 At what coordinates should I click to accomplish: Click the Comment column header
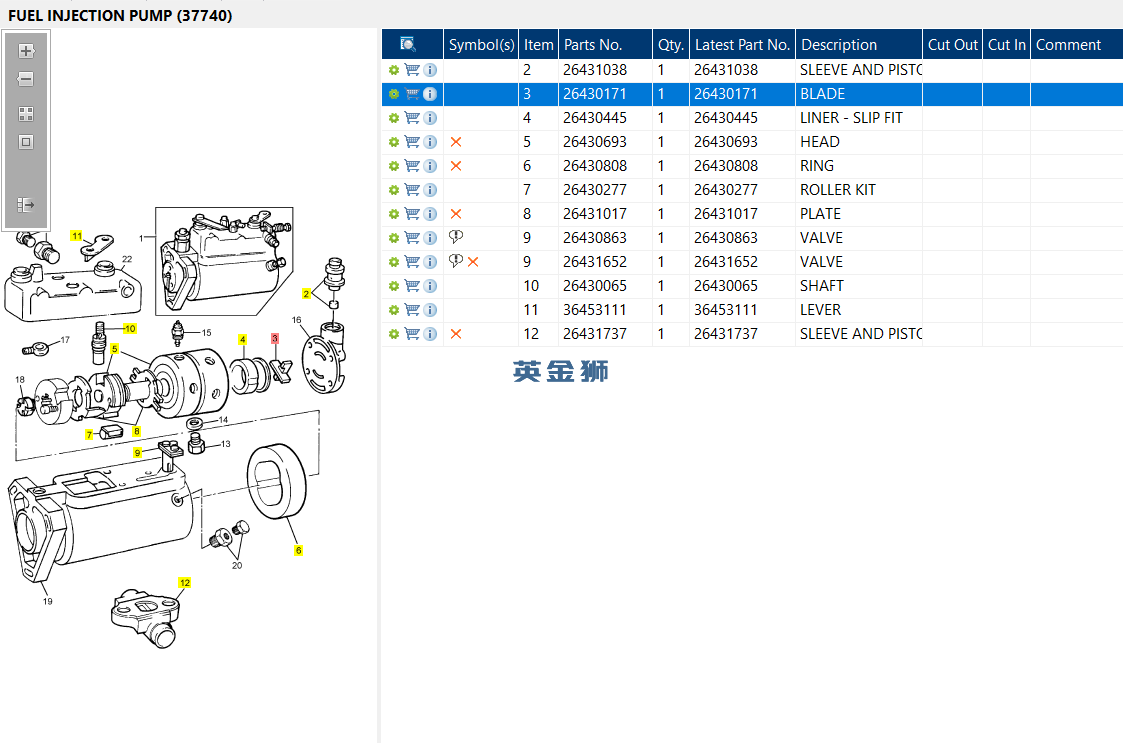[1076, 44]
